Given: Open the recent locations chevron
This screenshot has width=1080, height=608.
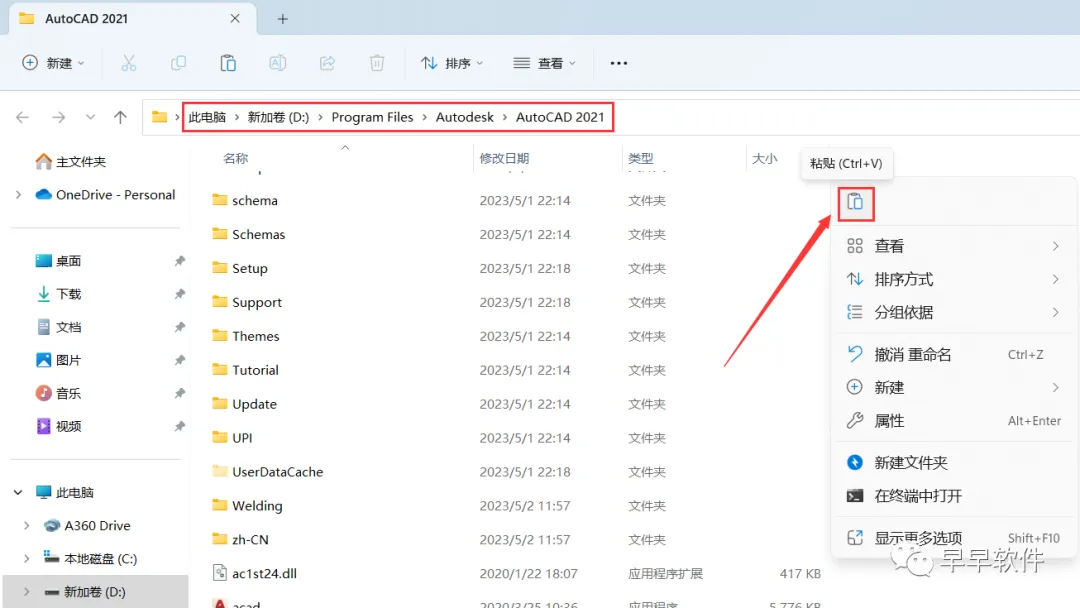Looking at the screenshot, I should coord(90,117).
